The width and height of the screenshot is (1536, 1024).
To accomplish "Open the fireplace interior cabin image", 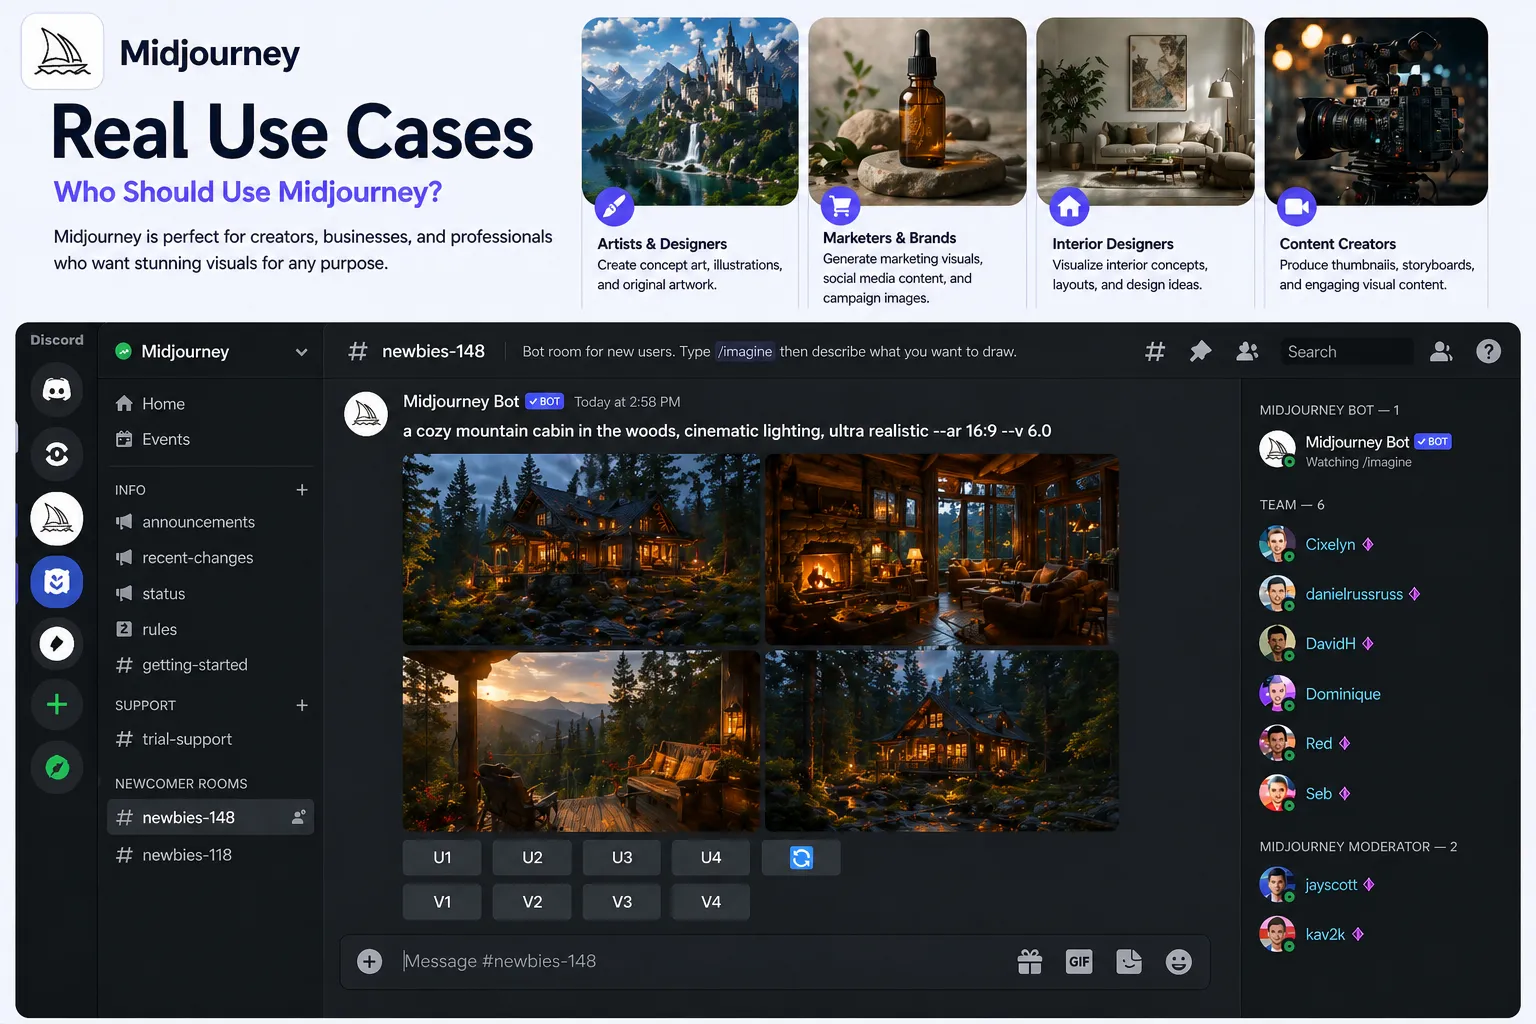I will [942, 549].
